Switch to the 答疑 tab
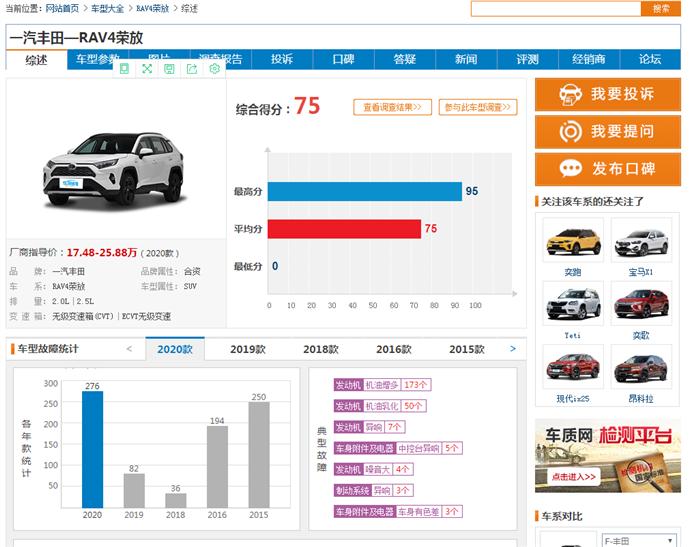Image resolution: width=700 pixels, height=547 pixels. click(x=405, y=59)
